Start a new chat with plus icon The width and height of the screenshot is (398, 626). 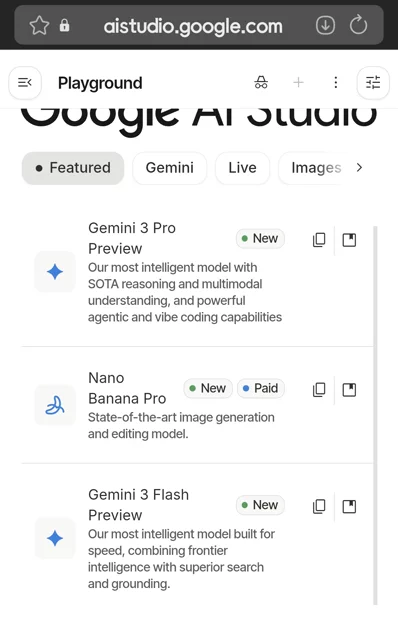[x=298, y=83]
